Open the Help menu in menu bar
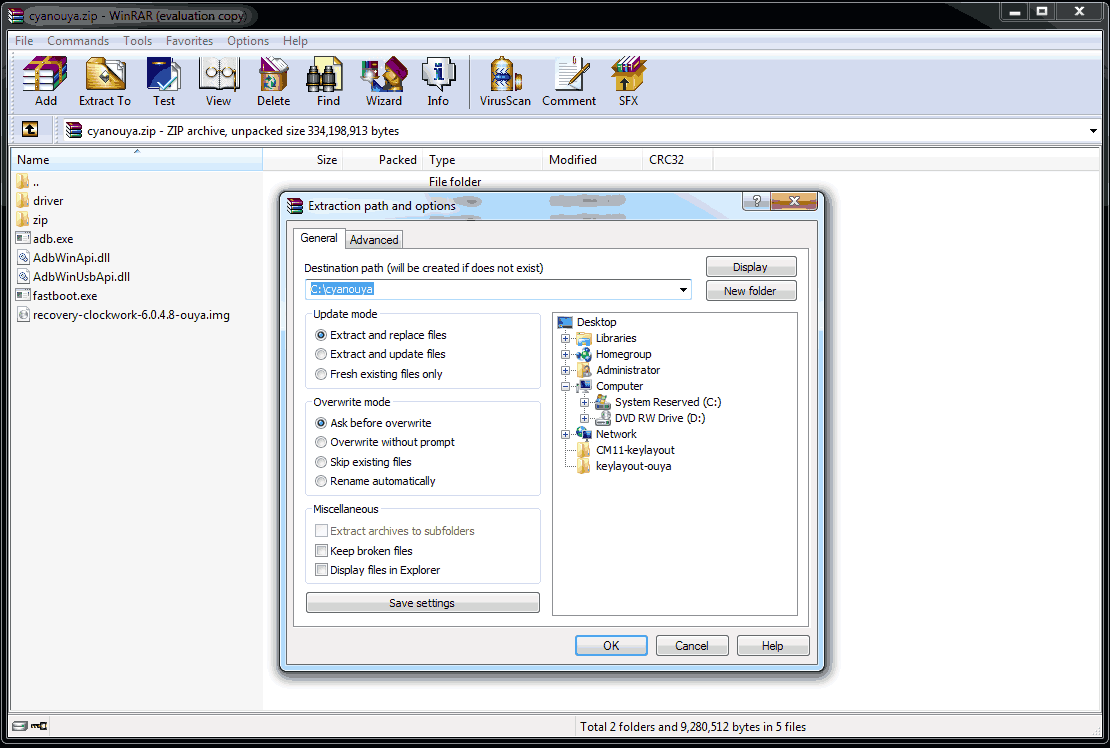This screenshot has width=1110, height=748. click(x=295, y=41)
